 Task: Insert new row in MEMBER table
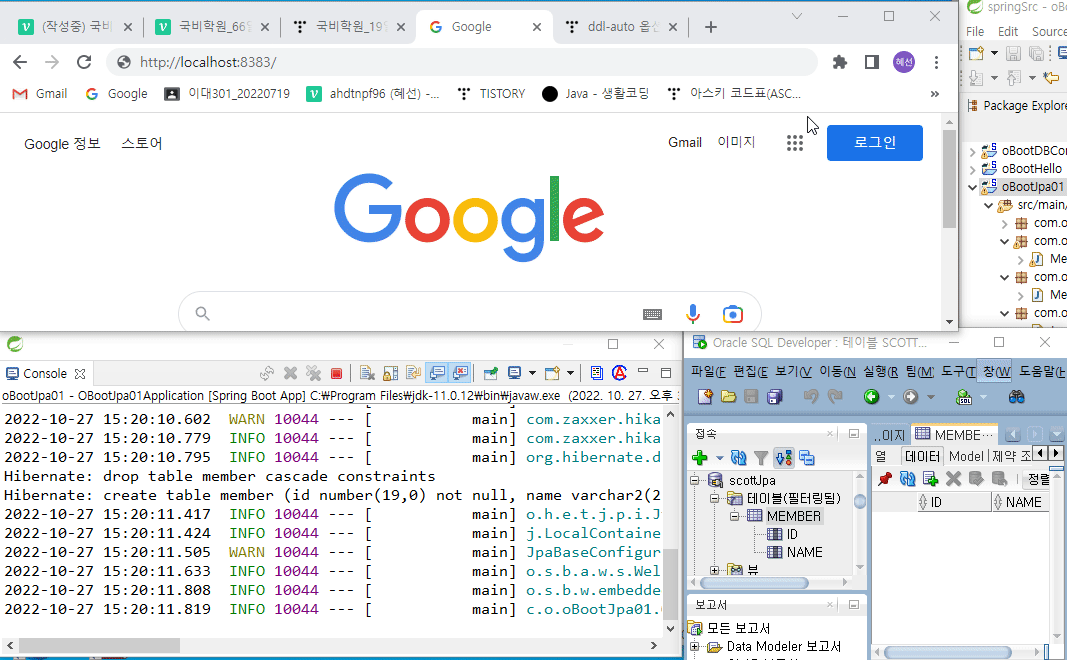tap(930, 479)
